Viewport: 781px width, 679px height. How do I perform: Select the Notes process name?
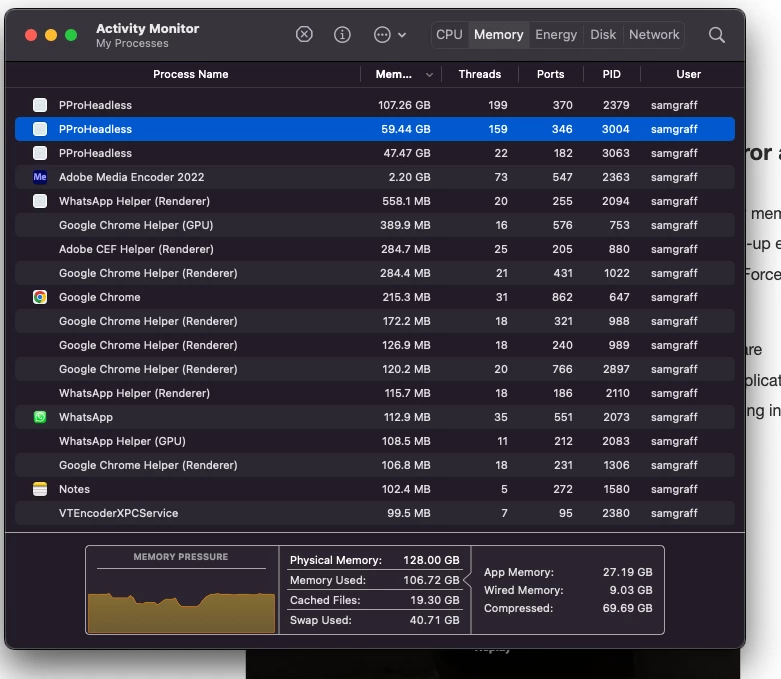tap(74, 489)
